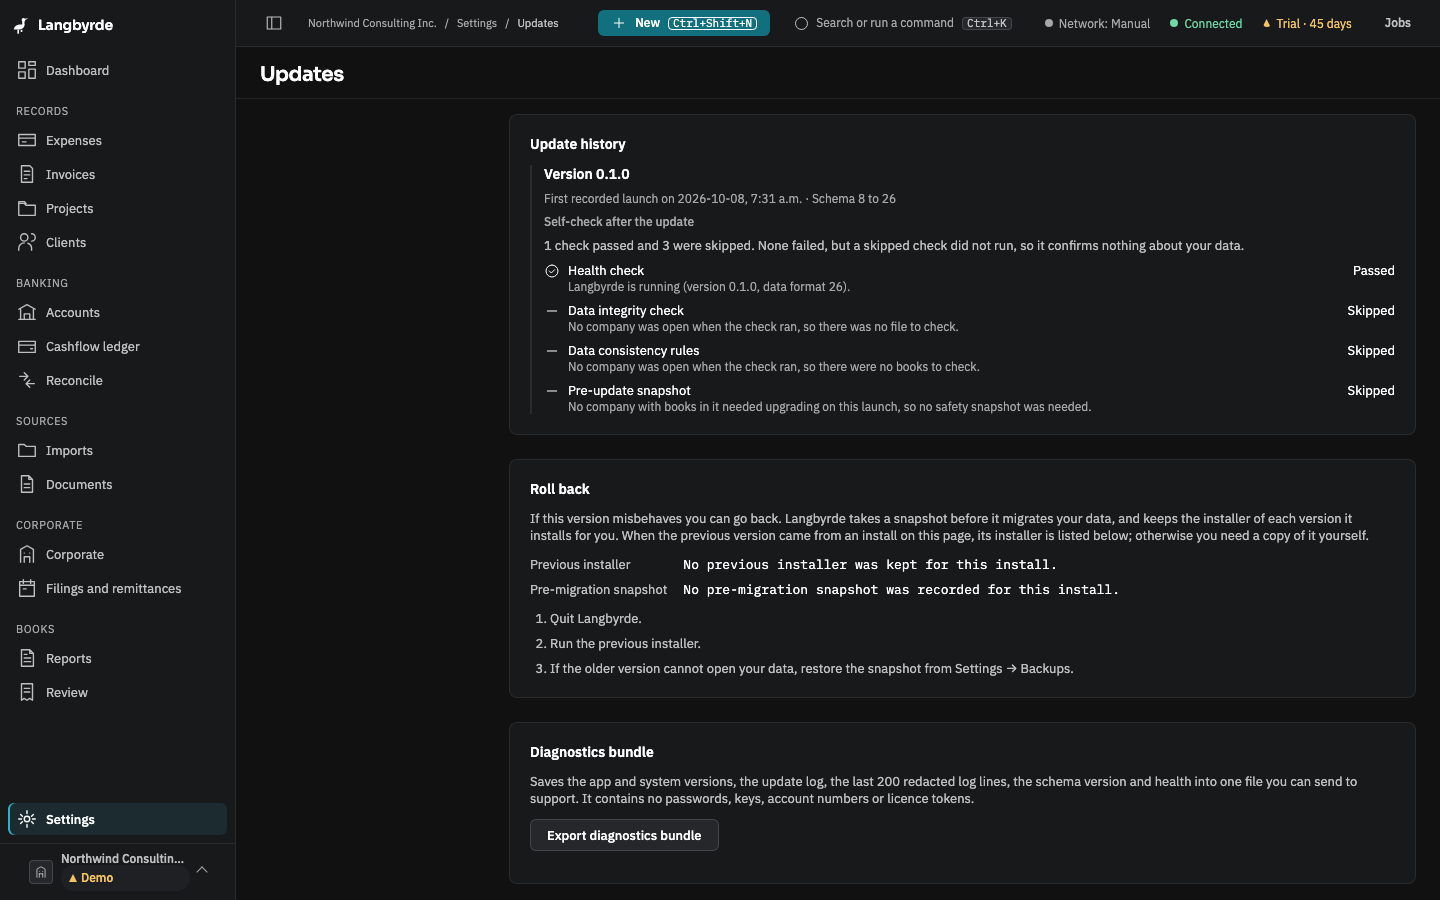This screenshot has width=1440, height=900.
Task: Toggle sidebar panel icon in top bar
Action: pyautogui.click(x=274, y=23)
